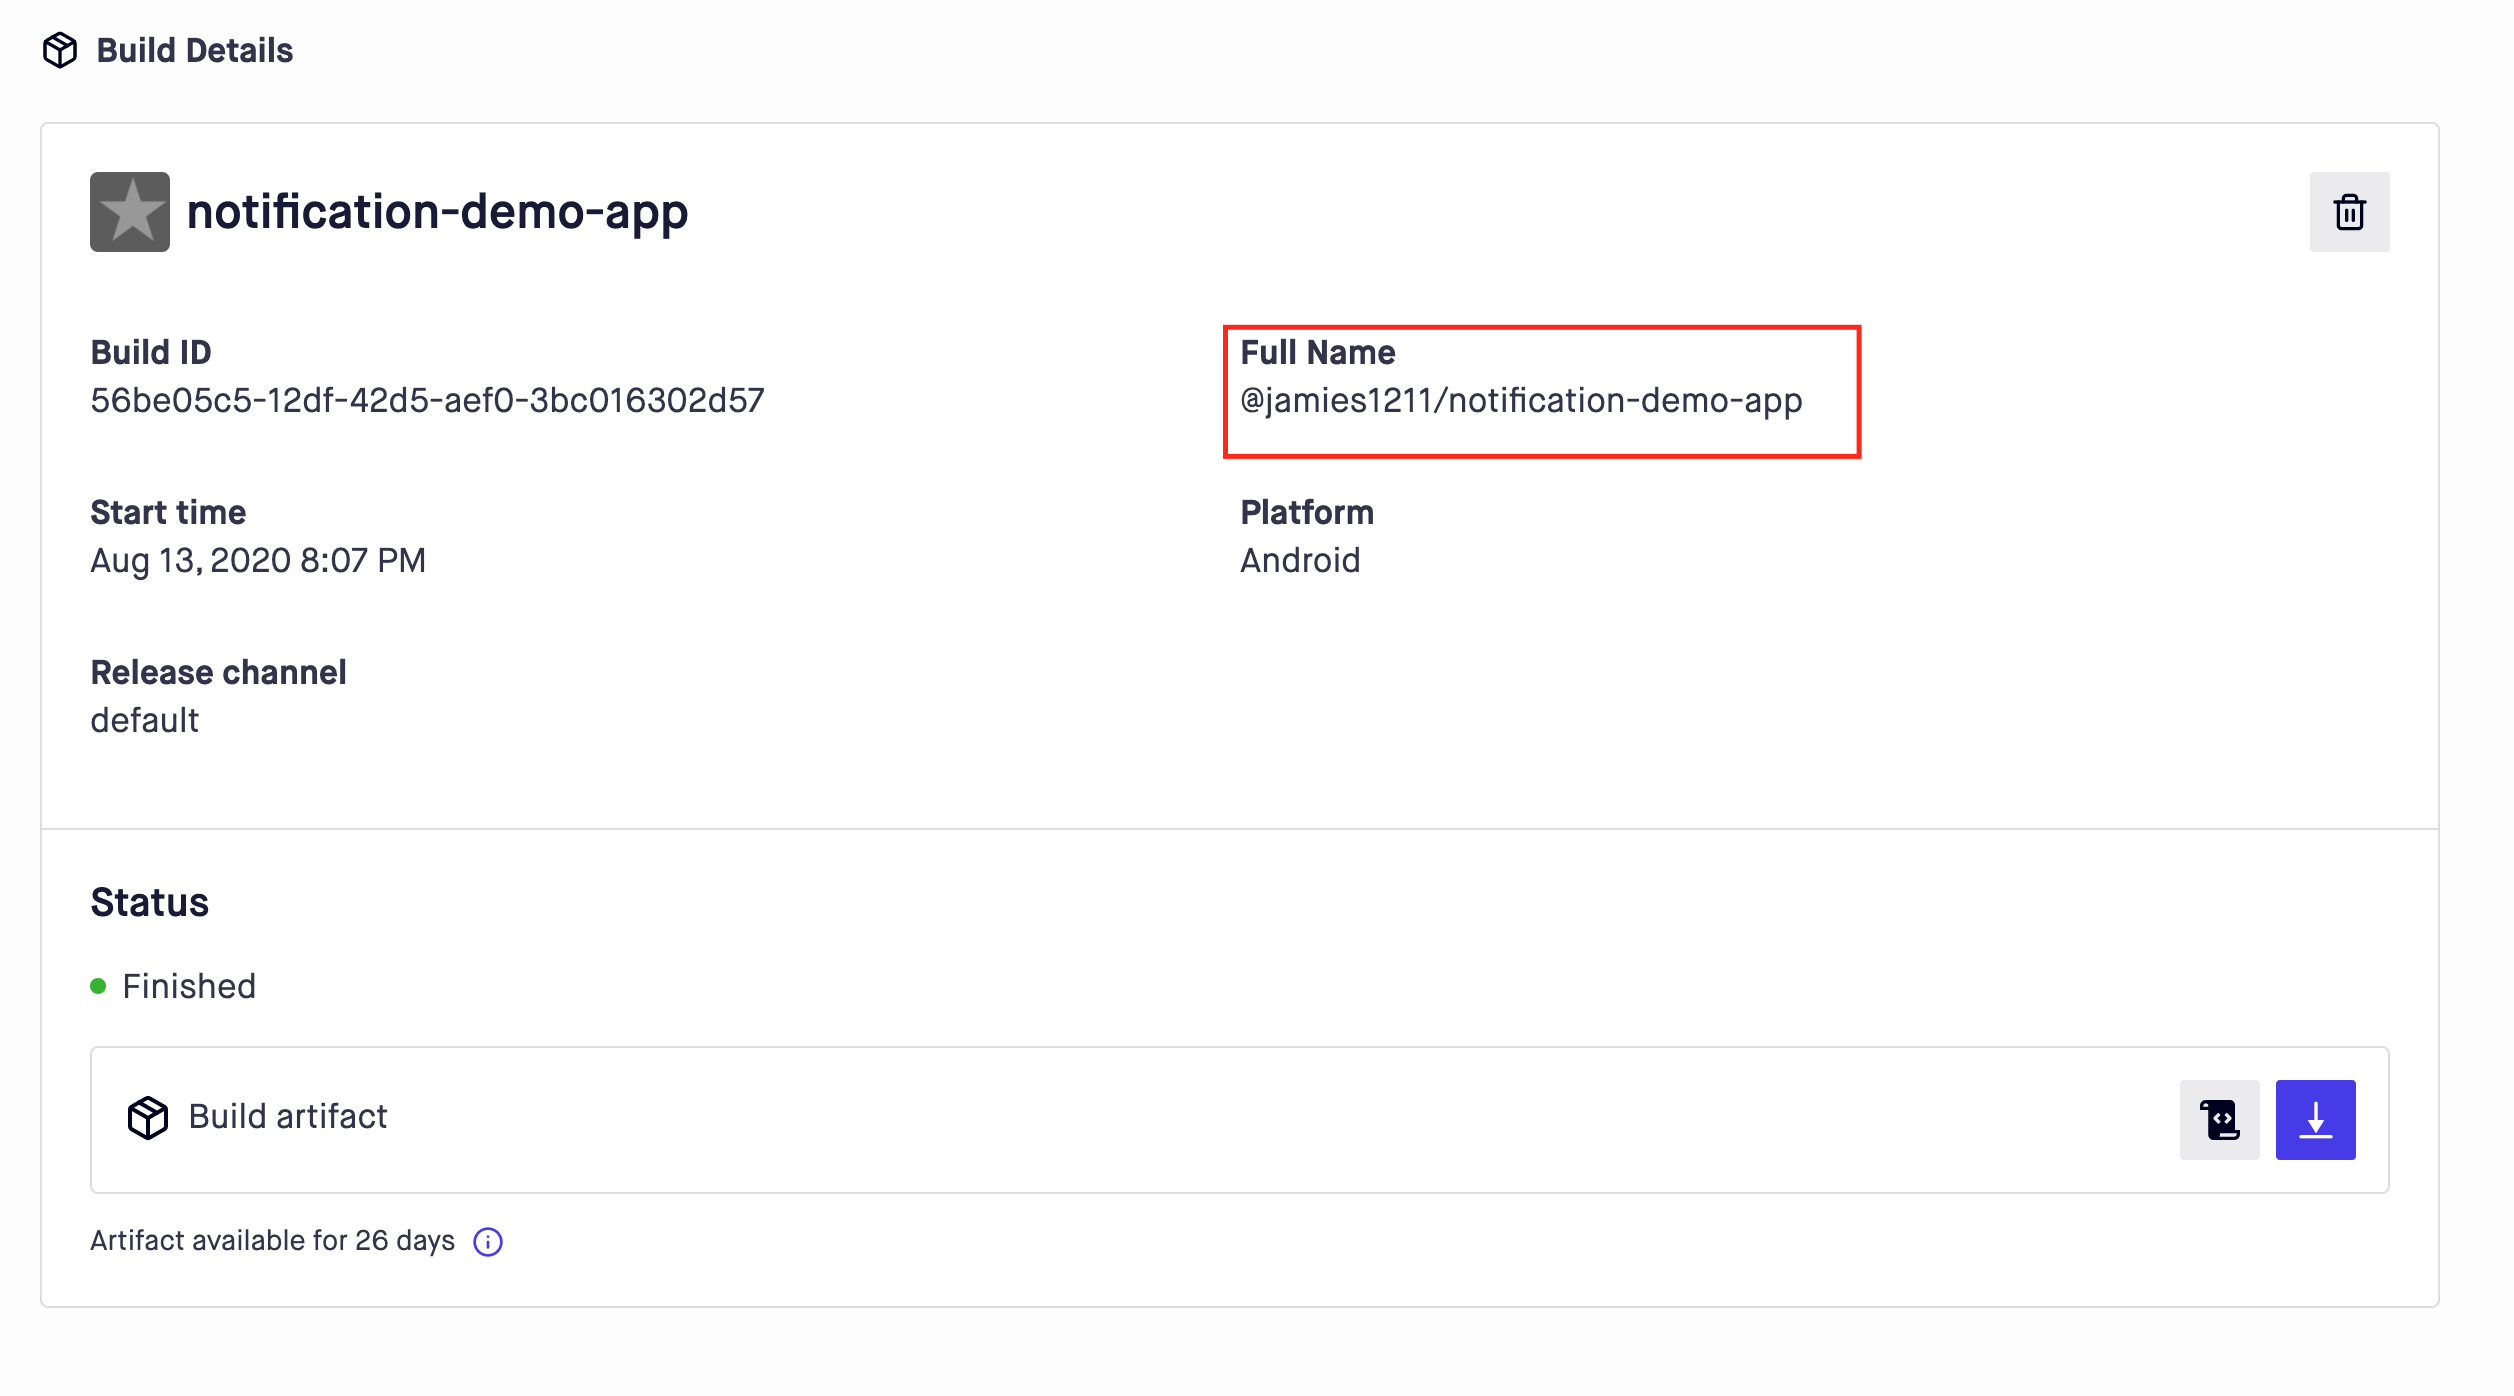Click the purple download artifact icon
2514x1396 pixels.
2315,1119
